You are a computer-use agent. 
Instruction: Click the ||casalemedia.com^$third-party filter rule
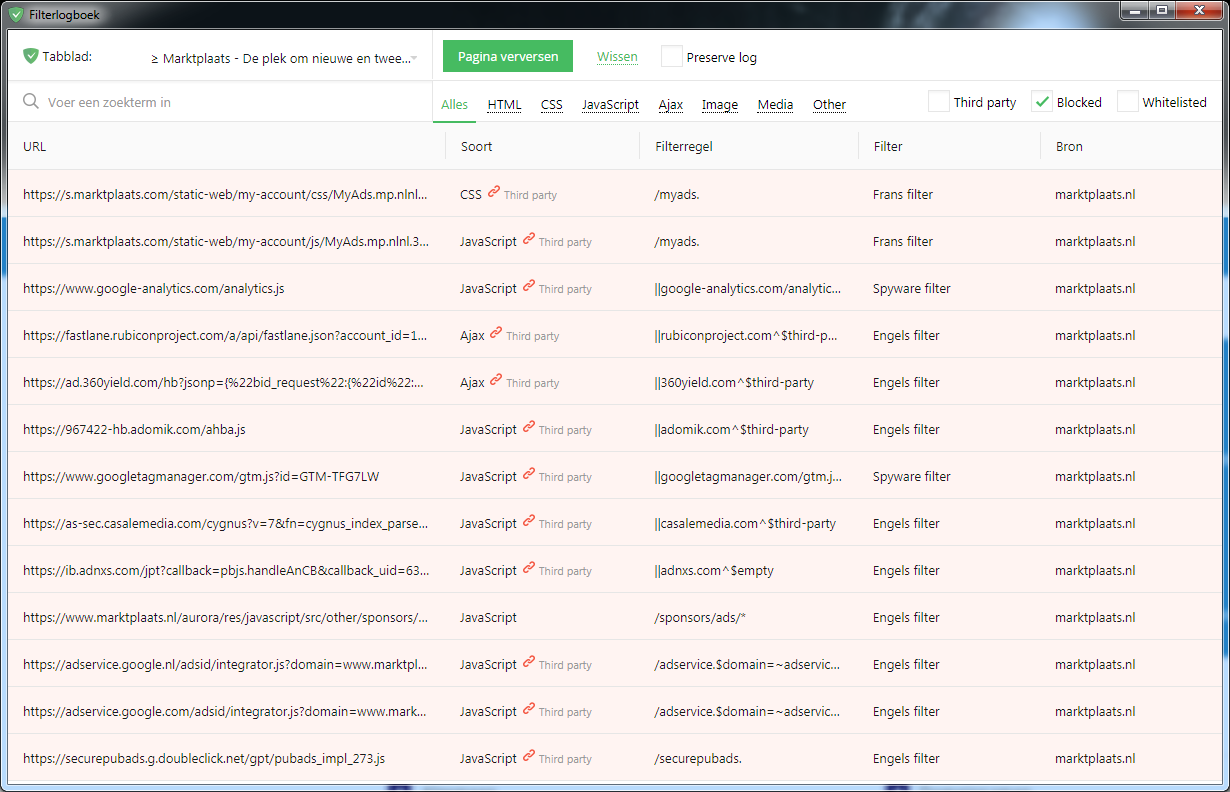coord(745,523)
